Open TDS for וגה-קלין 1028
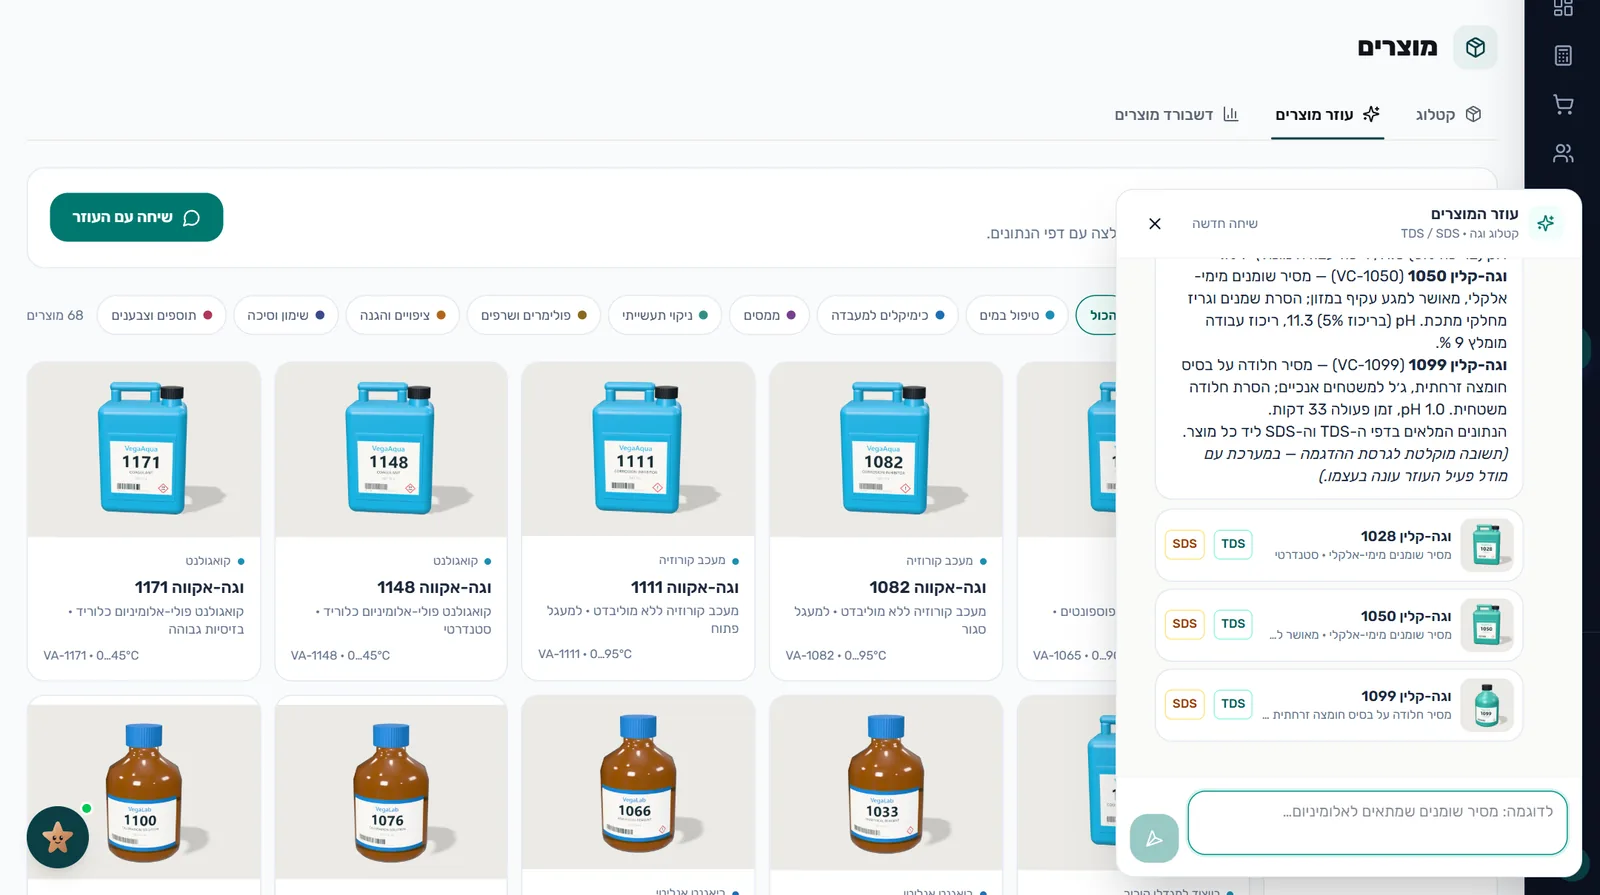Image resolution: width=1600 pixels, height=895 pixels. click(x=1233, y=544)
